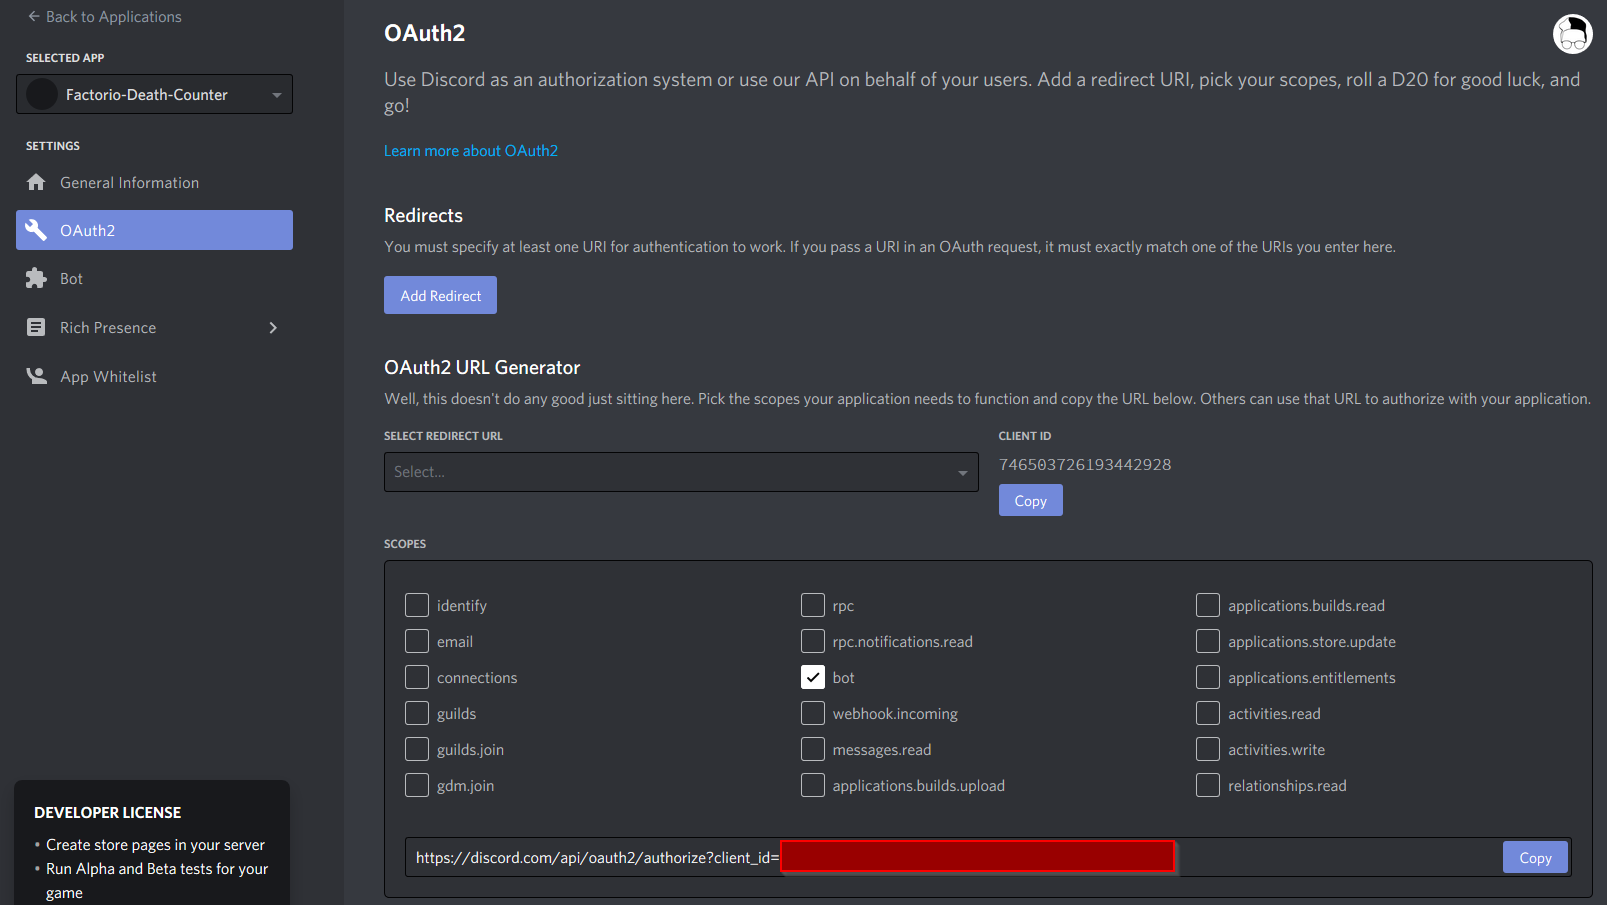Click the OAuth2 URL Generator heading
Viewport: 1607px width, 905px height.
(482, 367)
